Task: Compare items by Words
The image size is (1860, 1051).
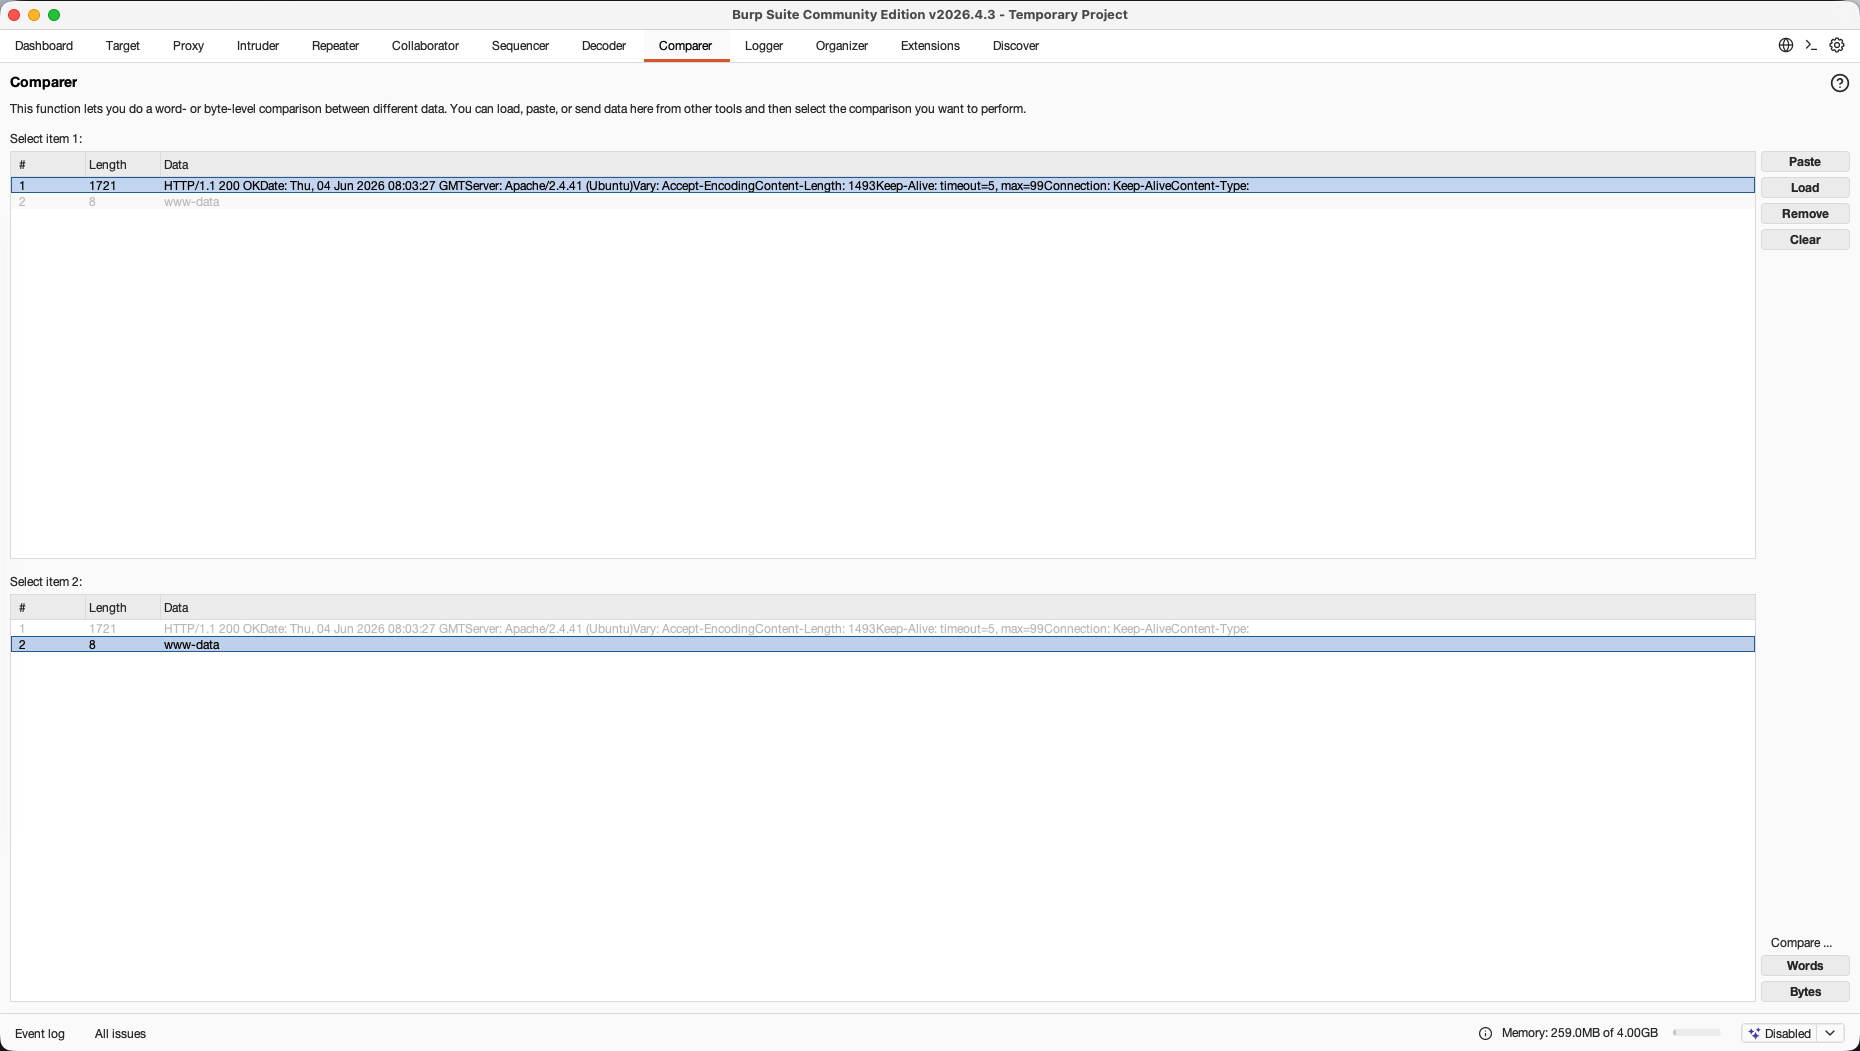Action: tap(1805, 966)
